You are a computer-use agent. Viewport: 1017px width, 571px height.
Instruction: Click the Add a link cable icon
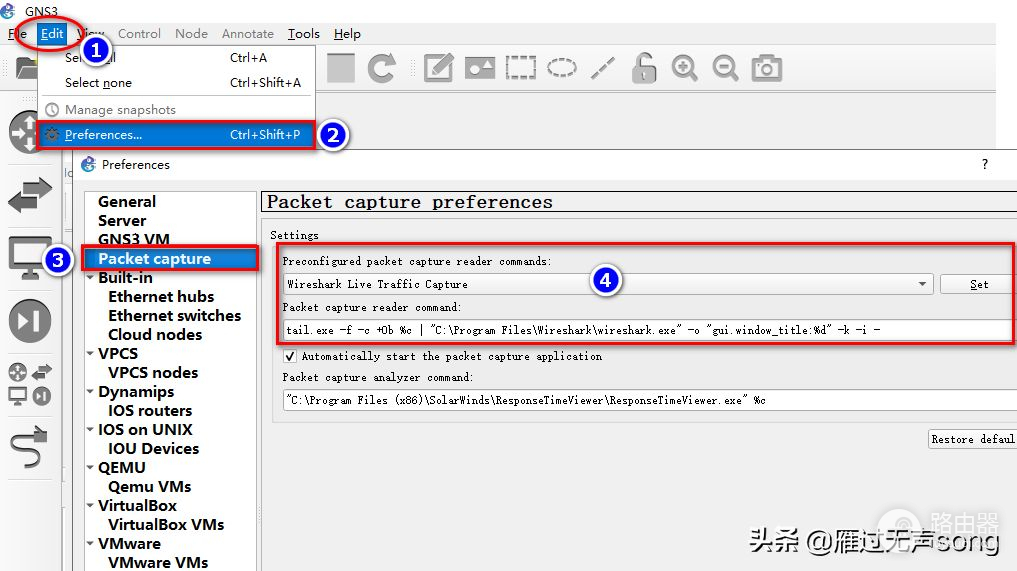click(x=29, y=450)
